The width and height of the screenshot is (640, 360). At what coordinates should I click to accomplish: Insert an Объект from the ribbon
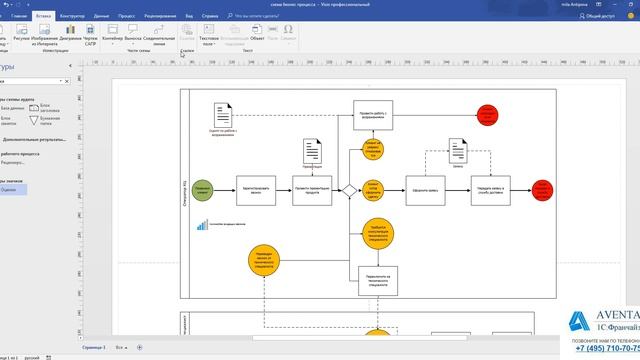point(257,33)
